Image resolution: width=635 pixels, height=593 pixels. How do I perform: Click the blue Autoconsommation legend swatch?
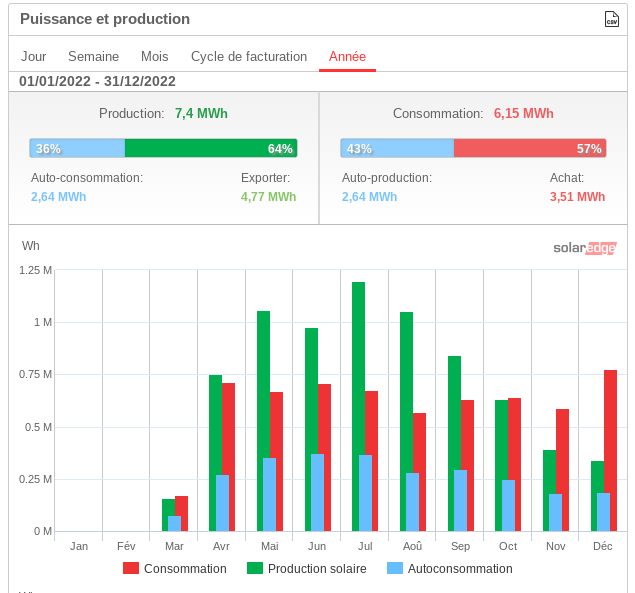pyautogui.click(x=395, y=569)
